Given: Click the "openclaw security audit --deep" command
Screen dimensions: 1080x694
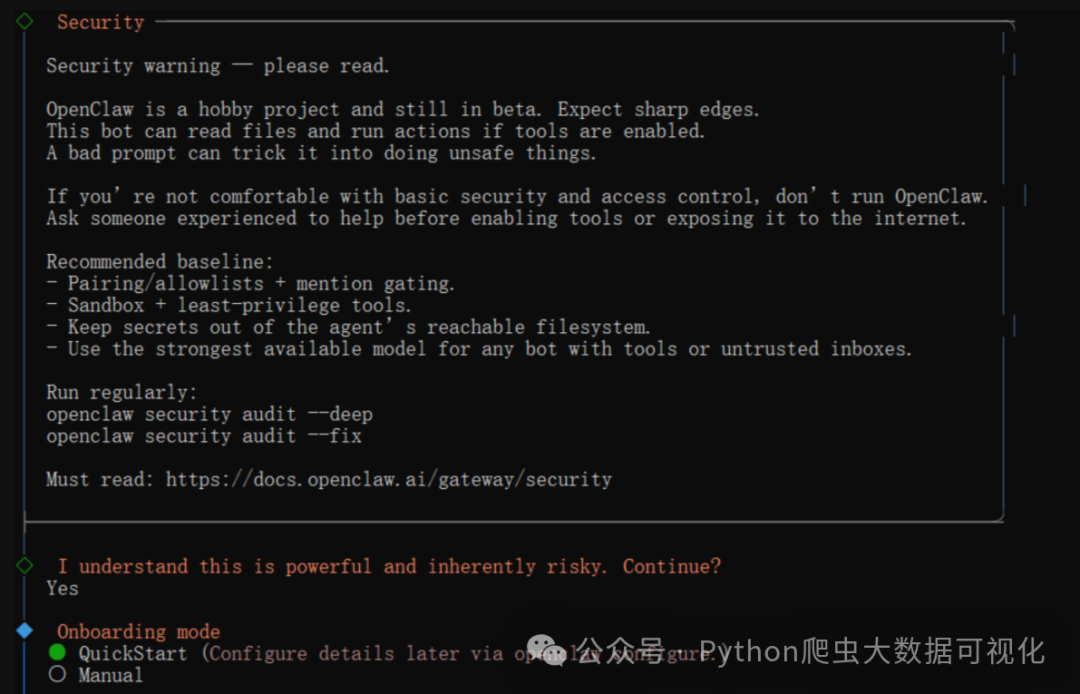Looking at the screenshot, I should tap(209, 414).
